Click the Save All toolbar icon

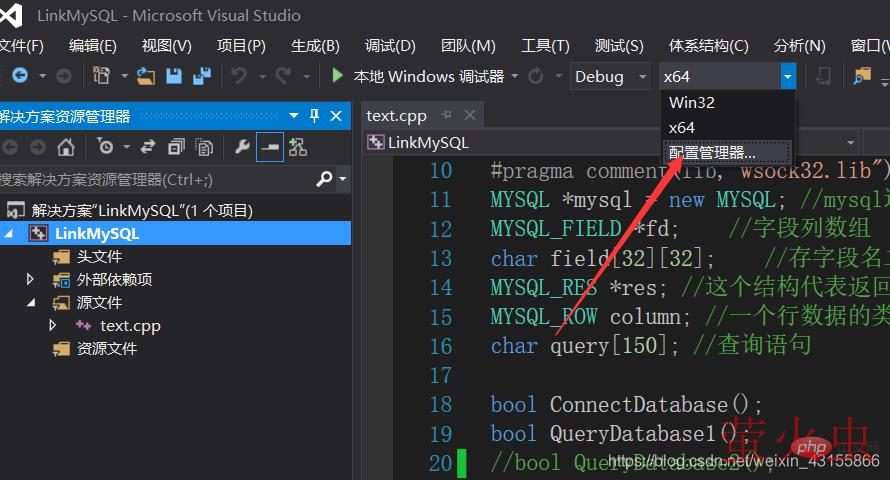pos(202,76)
